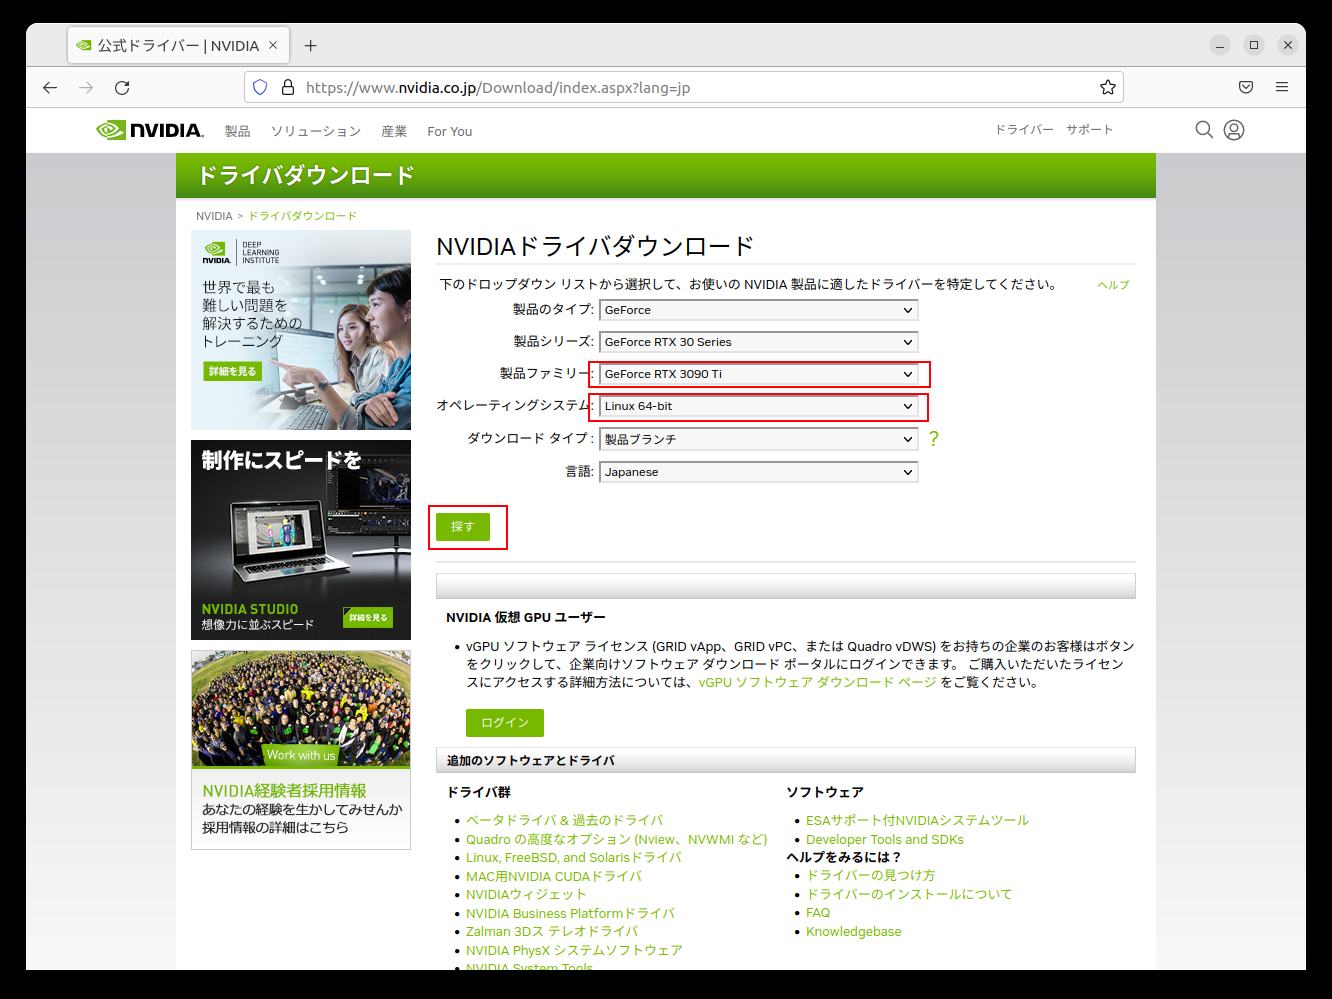Screen dimensions: 1332x999
Task: Click the green 探す search button
Action: coord(463,527)
